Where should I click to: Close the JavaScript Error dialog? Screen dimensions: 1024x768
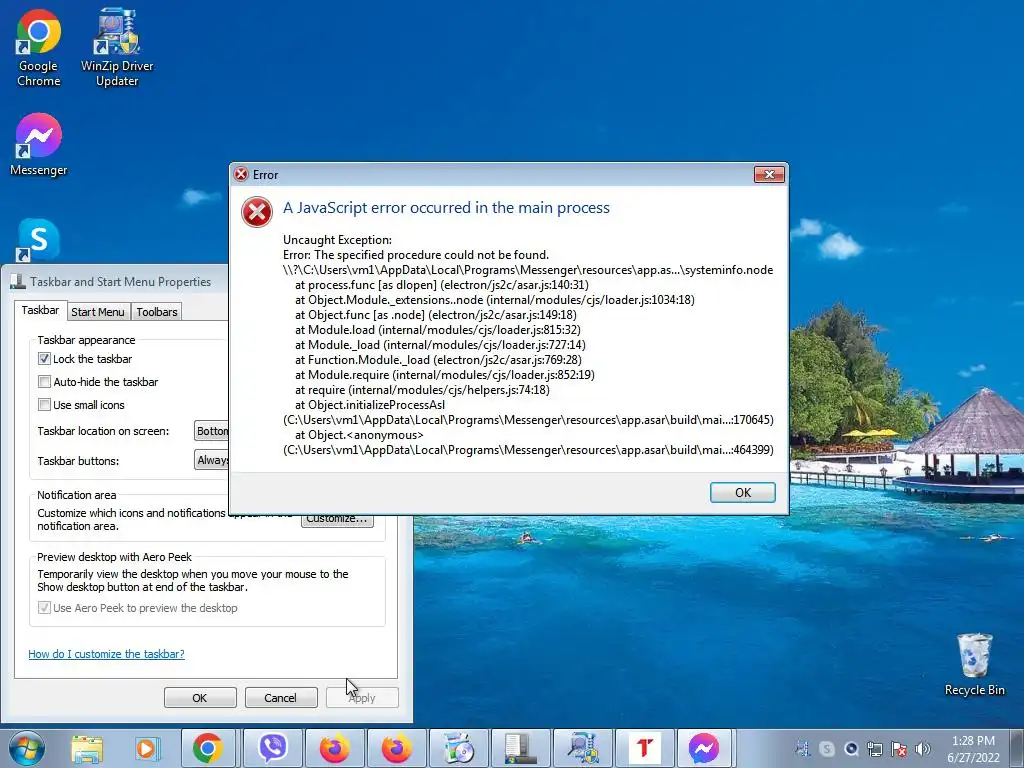pyautogui.click(x=769, y=174)
